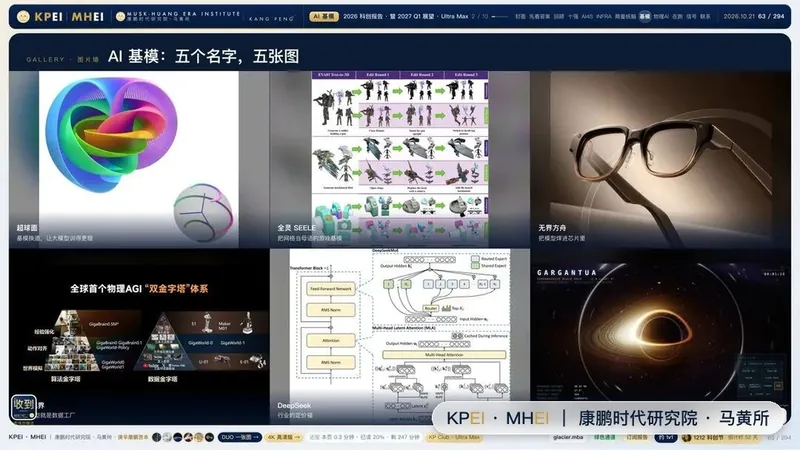Open the second round avatar in bottom bar
Viewport: 800px width, 450px height.
tap(167, 437)
